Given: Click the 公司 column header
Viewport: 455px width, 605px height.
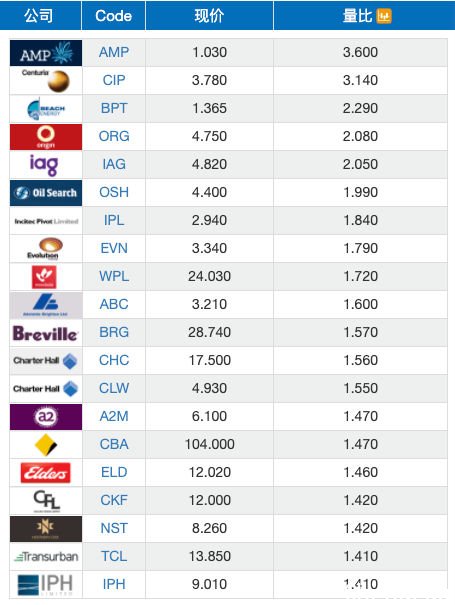Looking at the screenshot, I should tap(41, 15).
